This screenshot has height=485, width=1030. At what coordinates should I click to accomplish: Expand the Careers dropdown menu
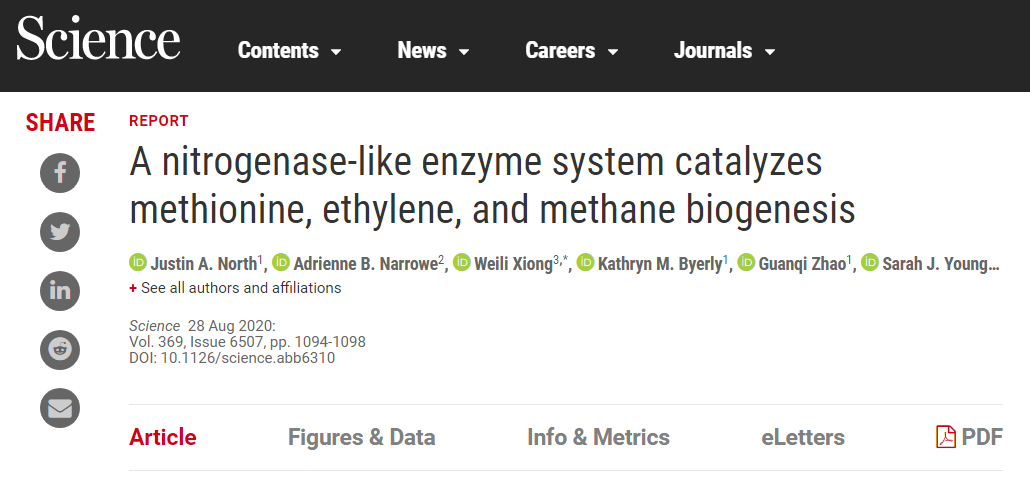[x=572, y=51]
